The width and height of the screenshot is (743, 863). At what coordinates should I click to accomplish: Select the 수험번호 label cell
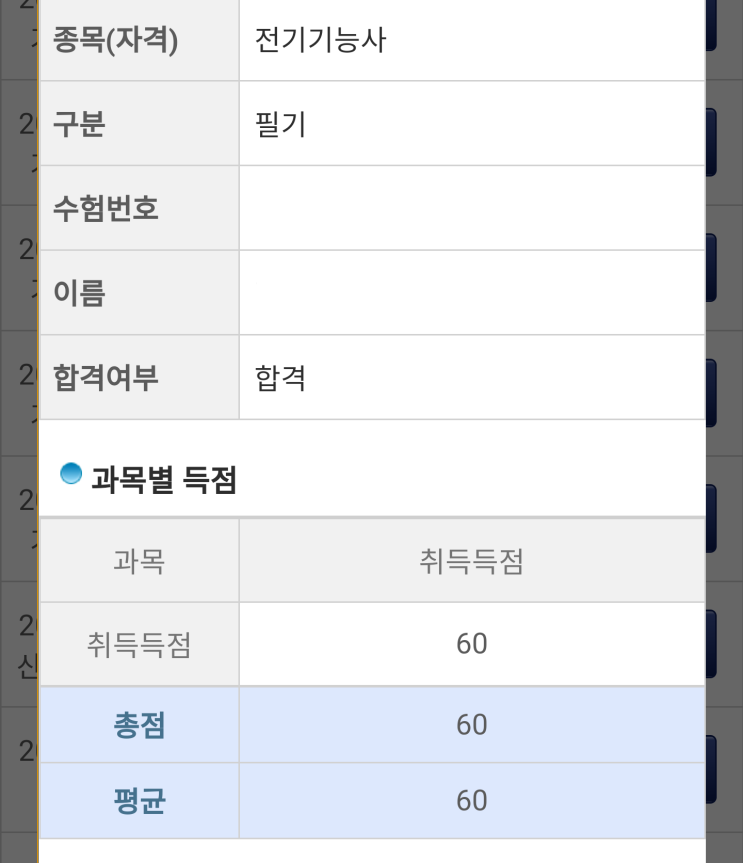[105, 210]
